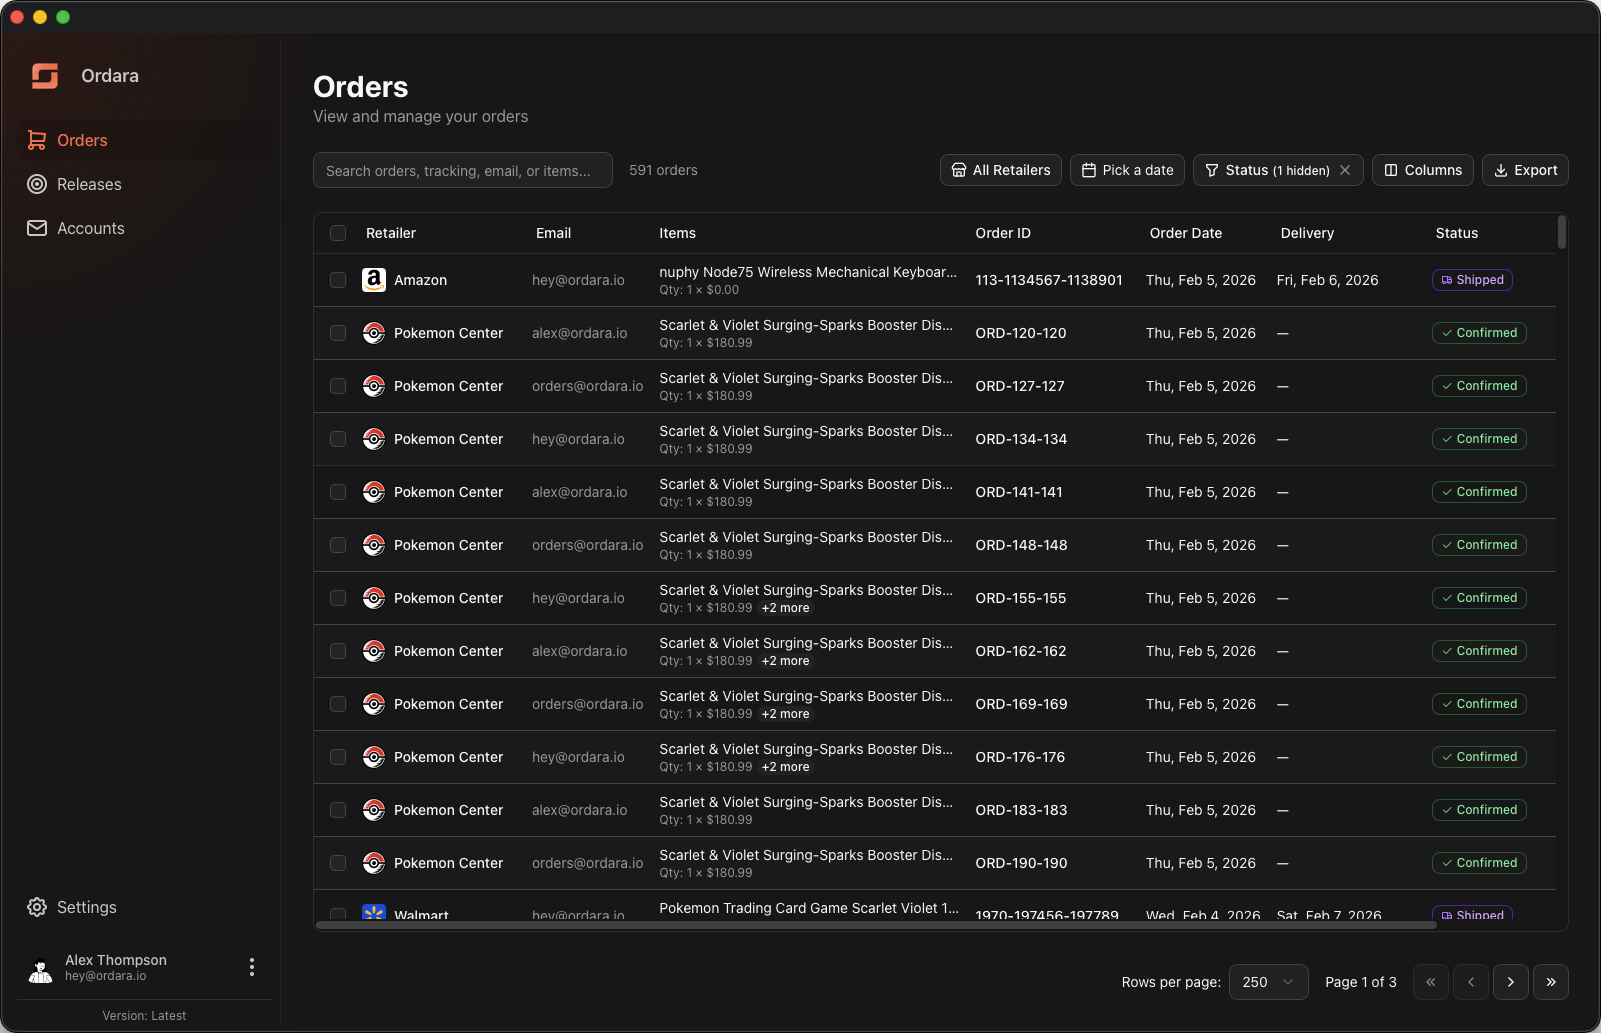Screen dimensions: 1601x1033
Task: Click the Releases target icon in sidebar
Action: (x=36, y=184)
